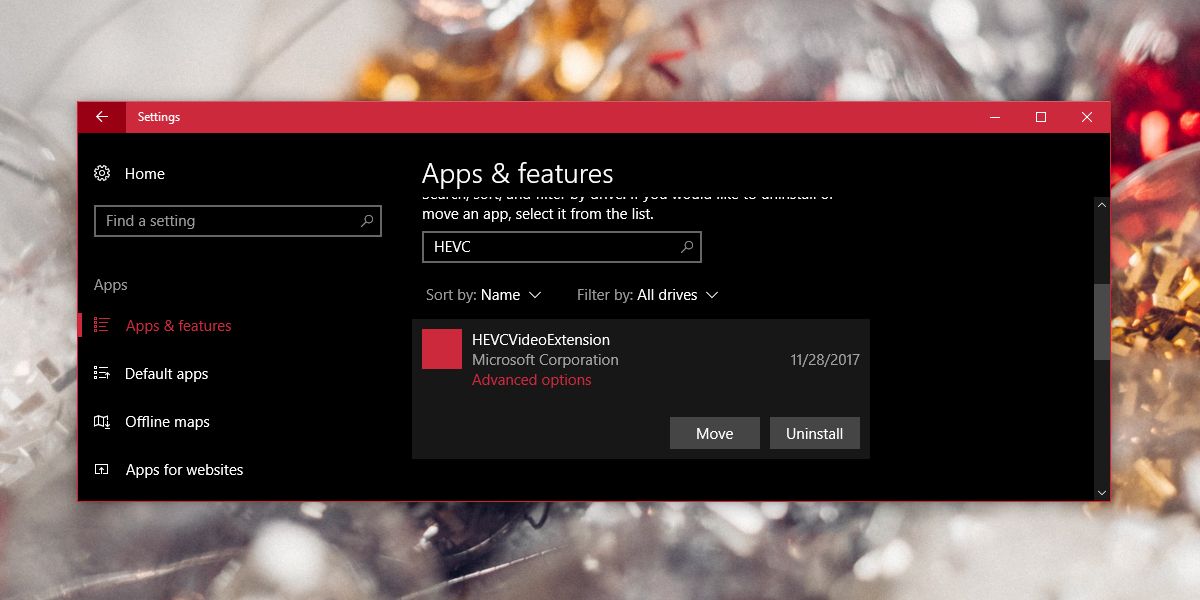1200x600 pixels.
Task: Open Apps & features section
Action: 178,326
